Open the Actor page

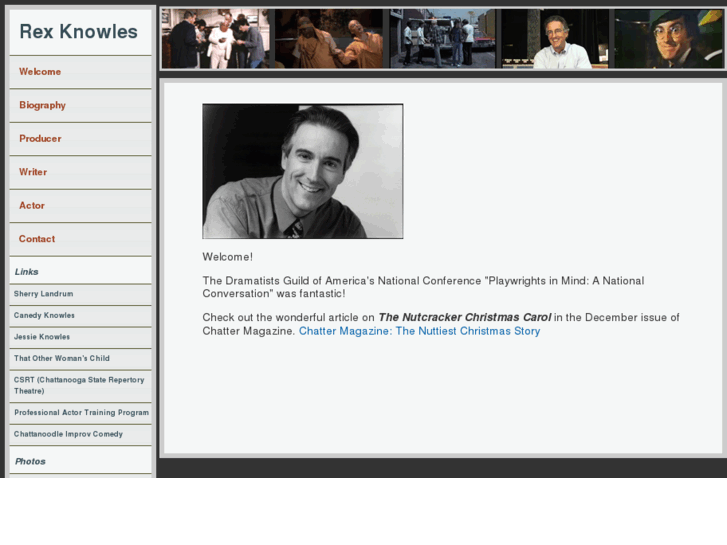(x=80, y=205)
